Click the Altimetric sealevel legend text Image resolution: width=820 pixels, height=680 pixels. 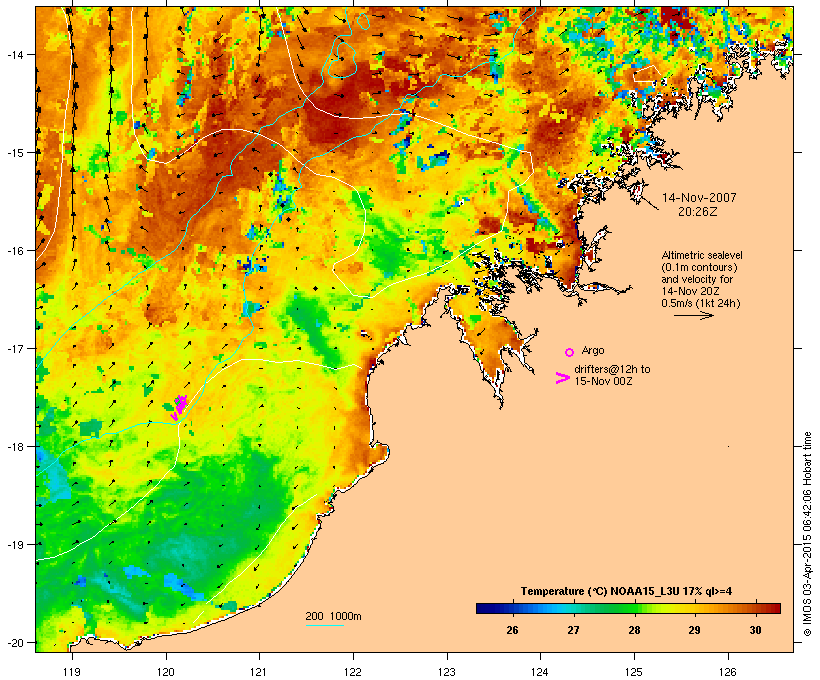(x=702, y=255)
